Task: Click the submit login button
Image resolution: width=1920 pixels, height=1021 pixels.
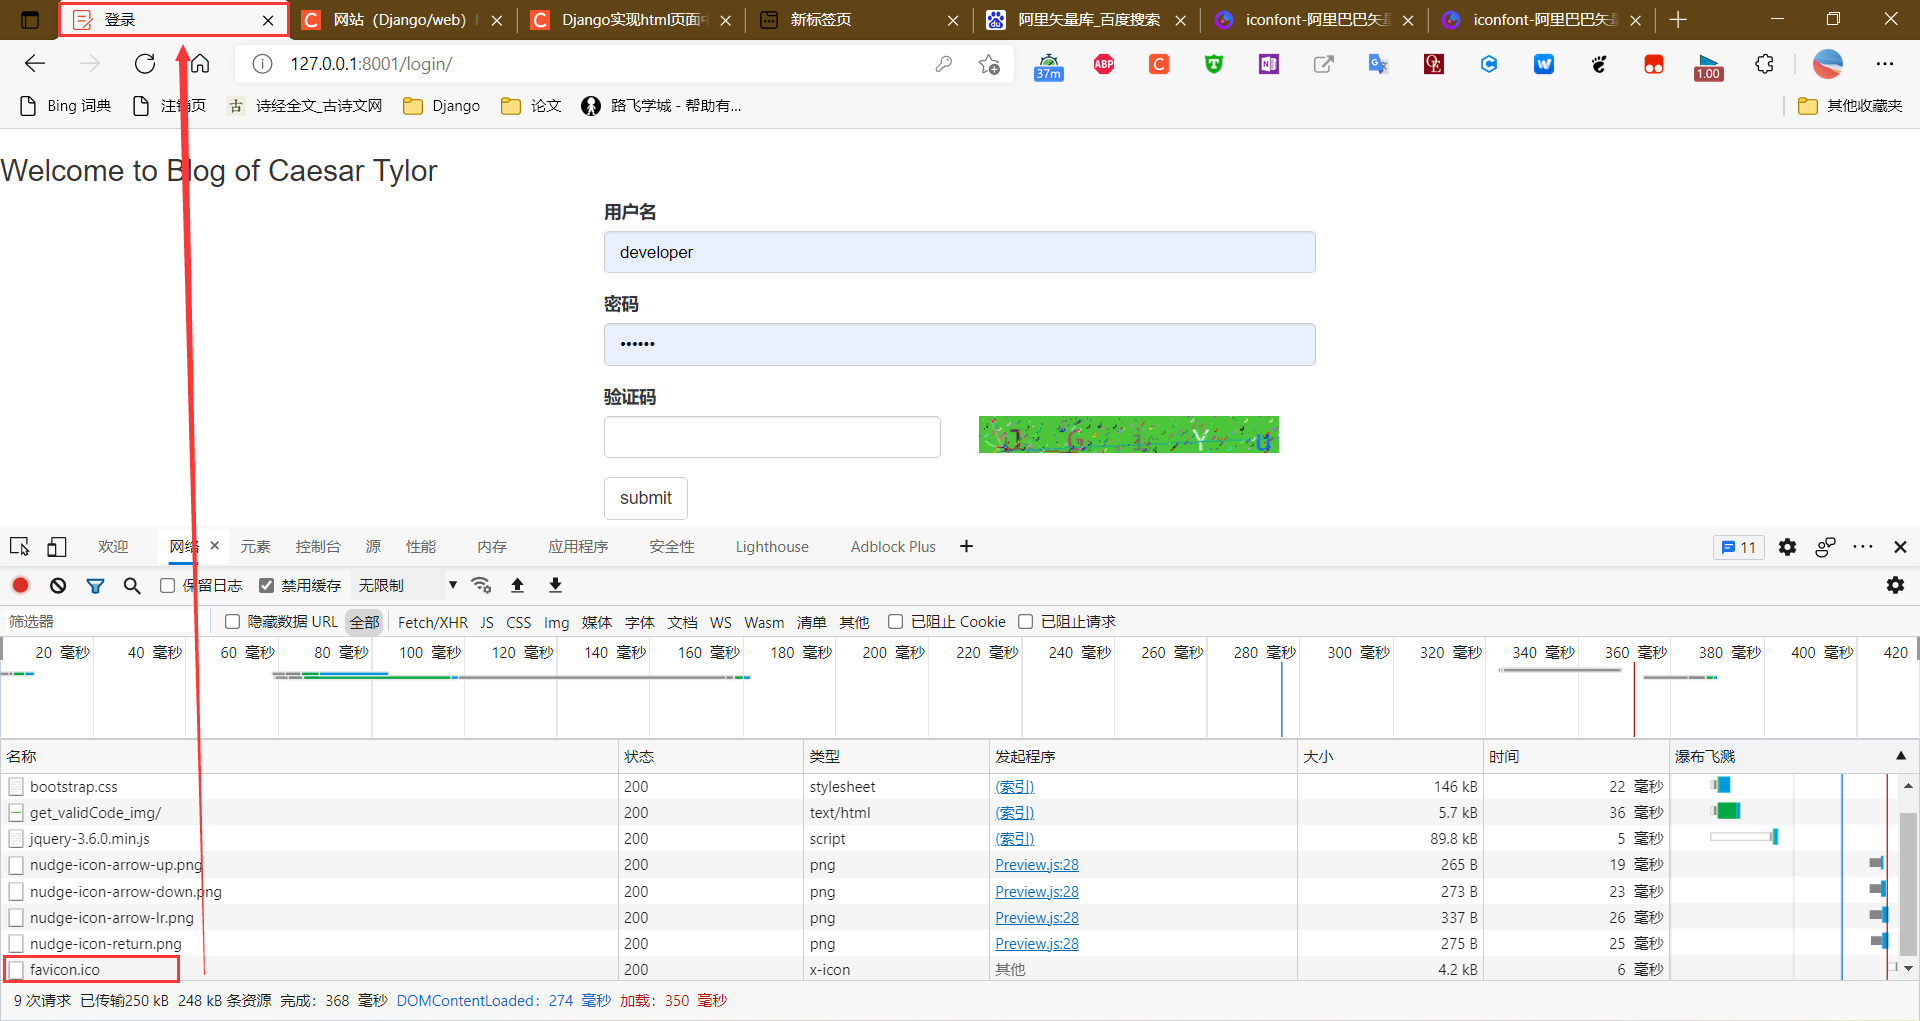Action: (x=646, y=498)
